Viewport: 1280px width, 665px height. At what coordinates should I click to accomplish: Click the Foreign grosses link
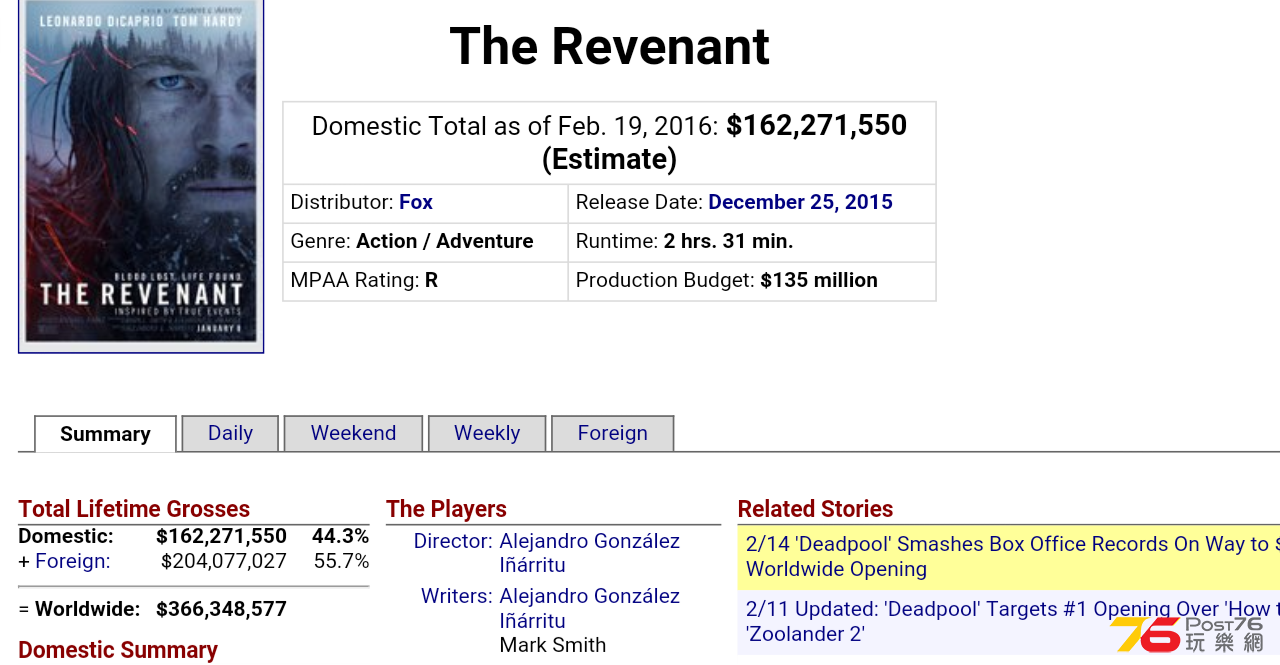(x=73, y=561)
